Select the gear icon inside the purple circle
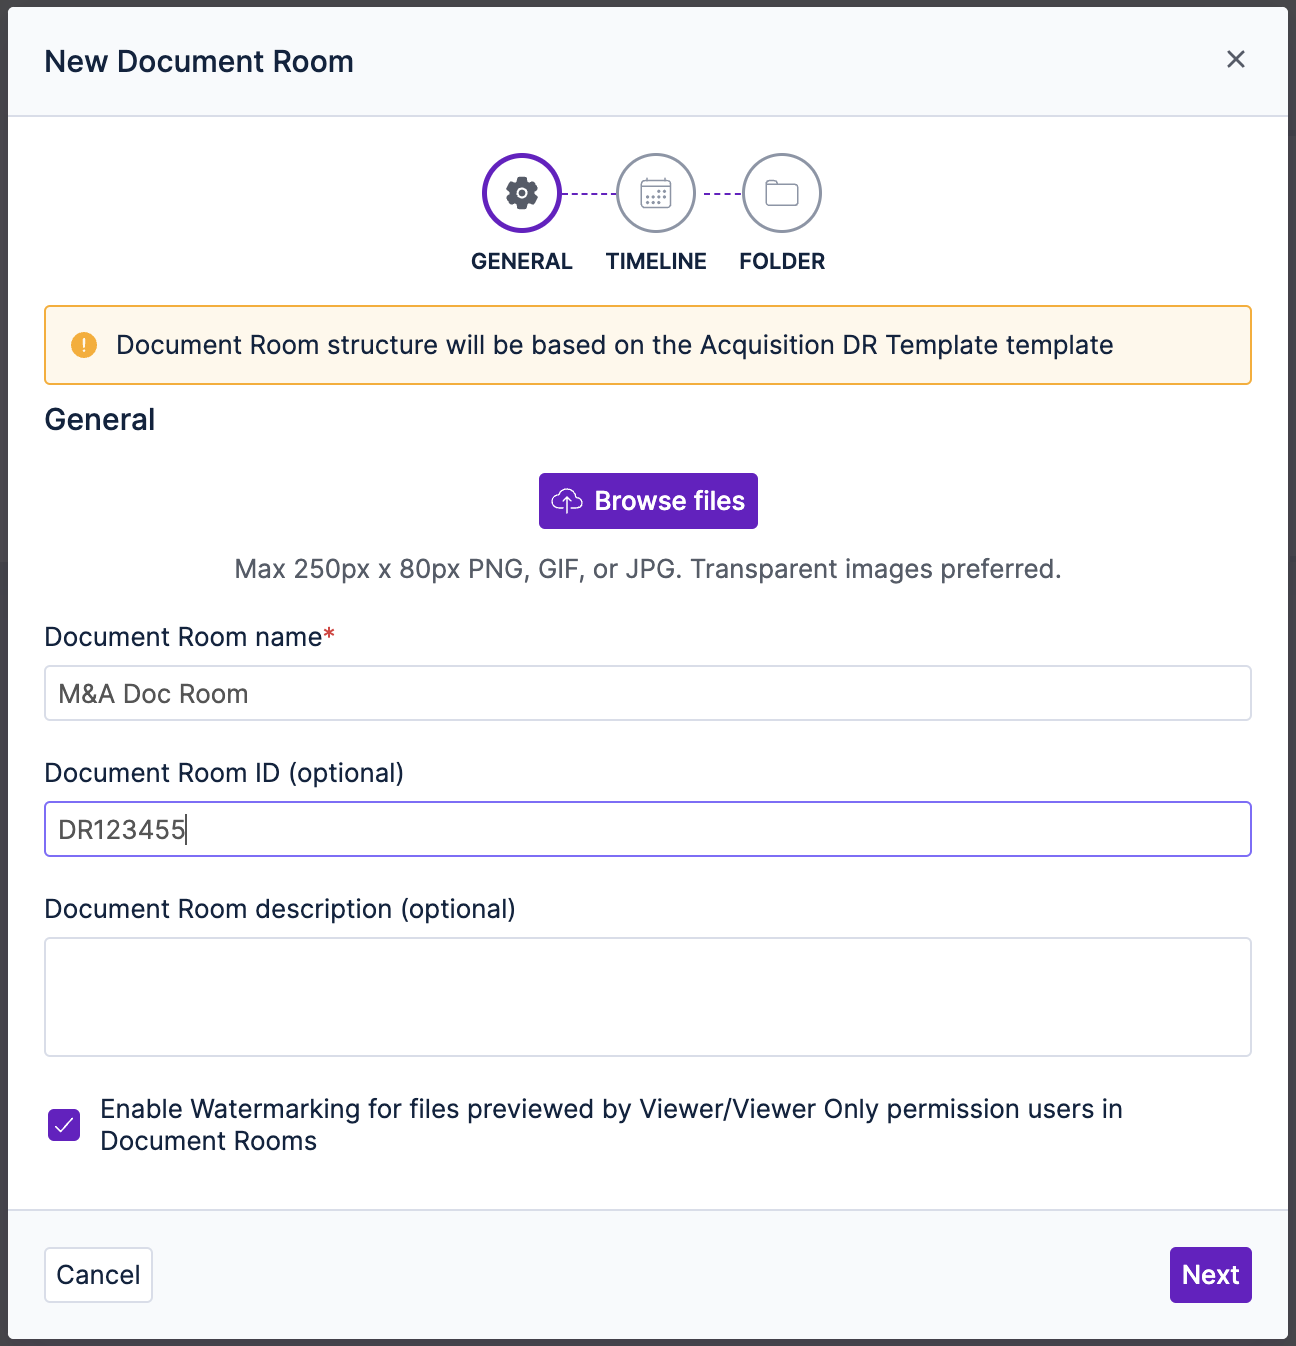 click(521, 192)
